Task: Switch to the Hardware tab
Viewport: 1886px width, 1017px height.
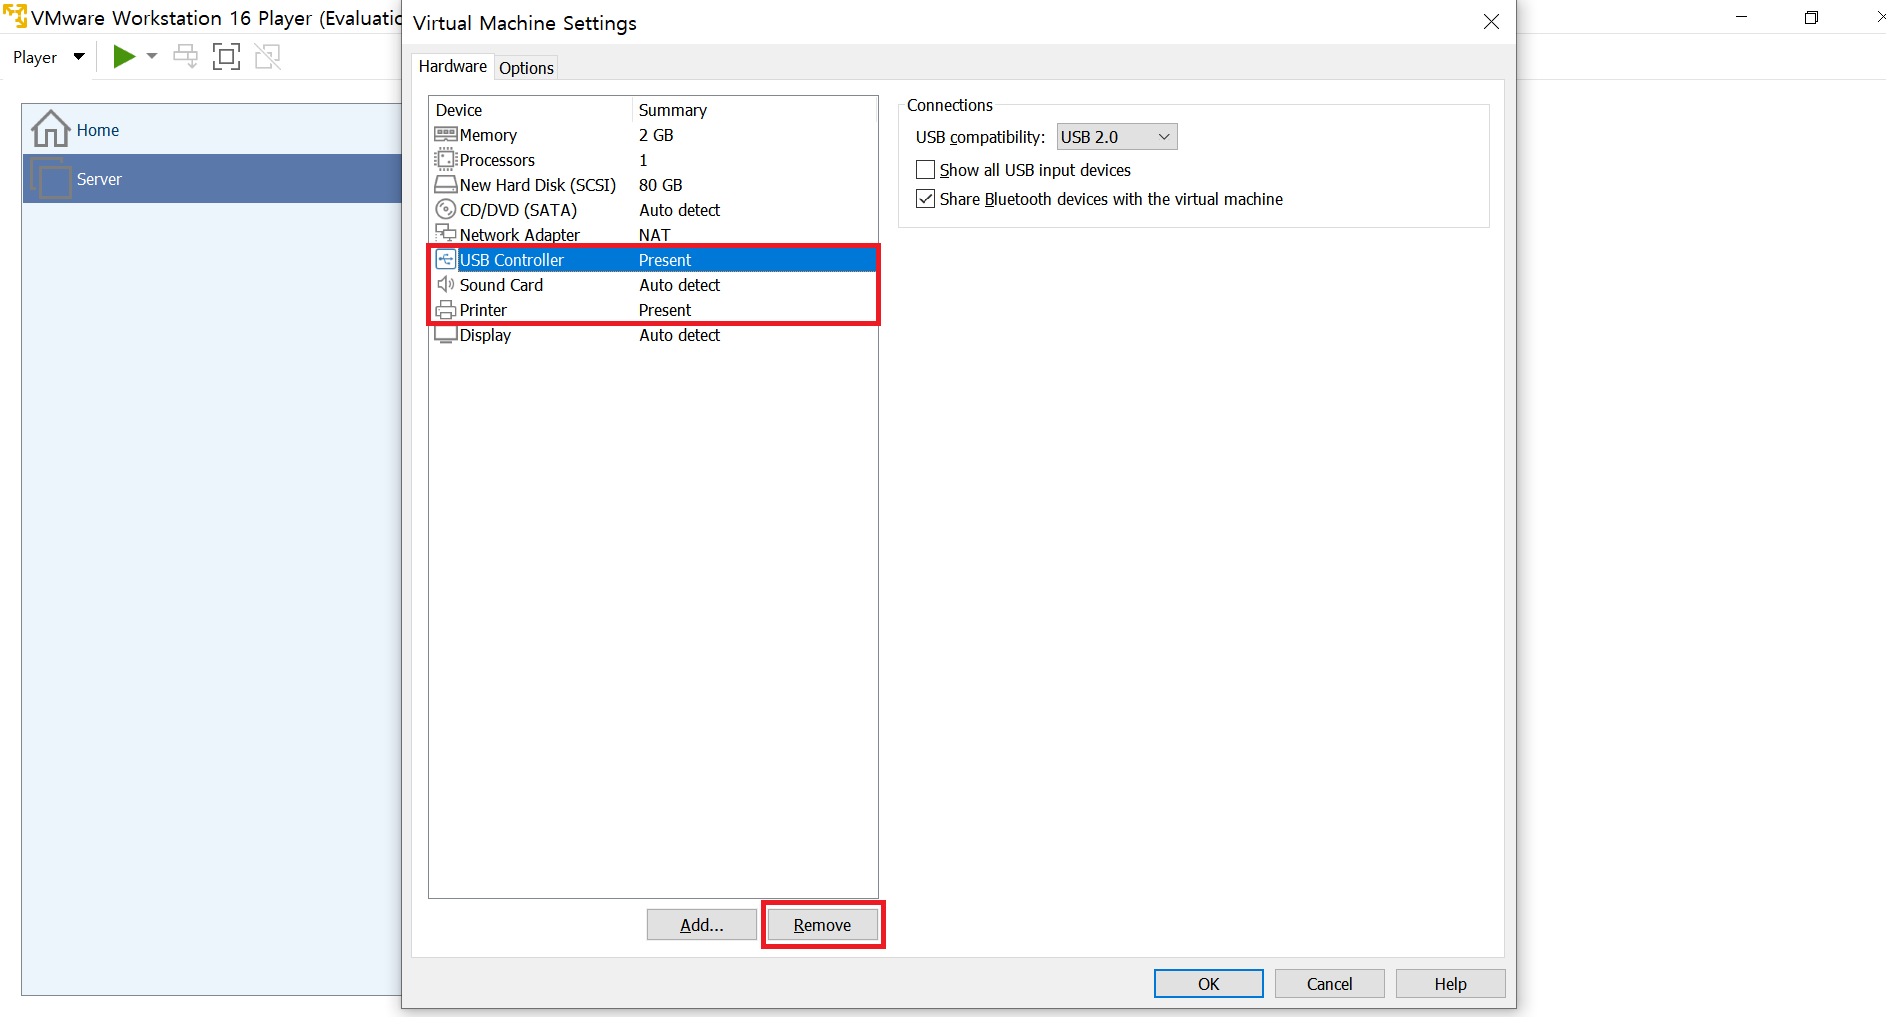Action: (x=452, y=66)
